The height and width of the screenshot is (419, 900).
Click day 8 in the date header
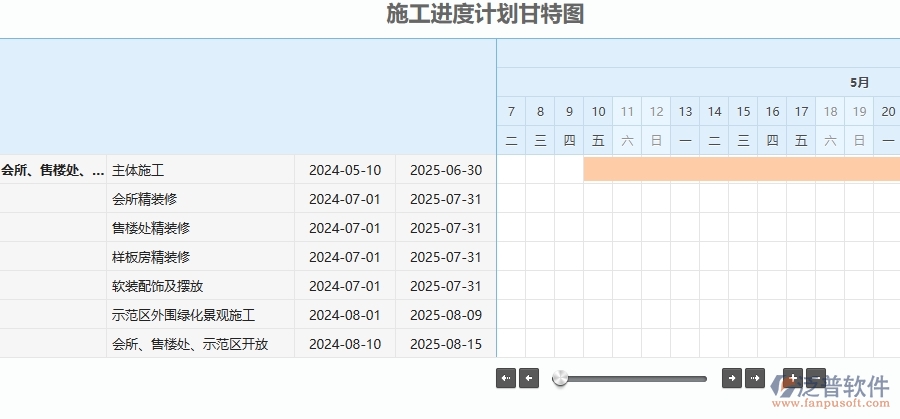pos(540,111)
